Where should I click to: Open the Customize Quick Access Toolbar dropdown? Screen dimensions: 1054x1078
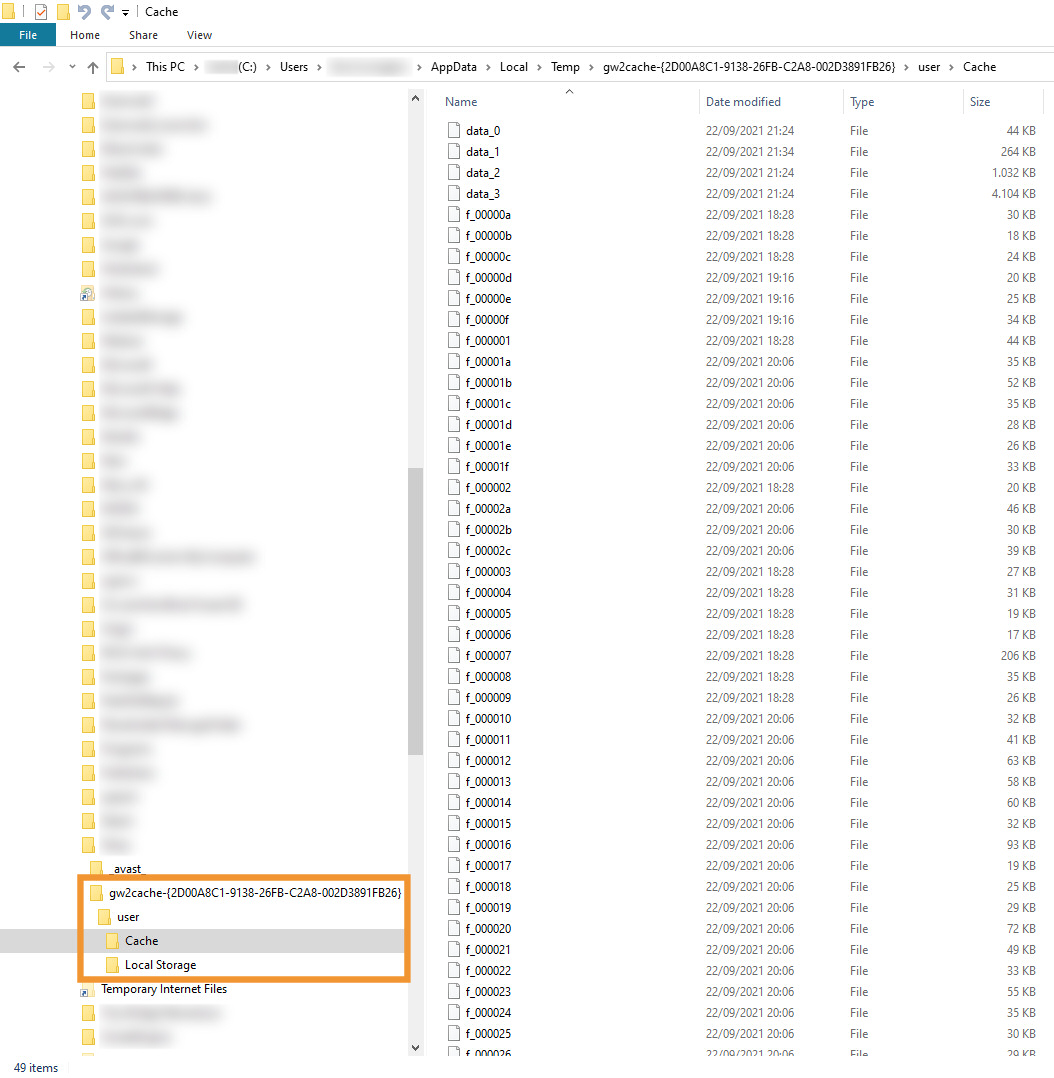tap(125, 13)
